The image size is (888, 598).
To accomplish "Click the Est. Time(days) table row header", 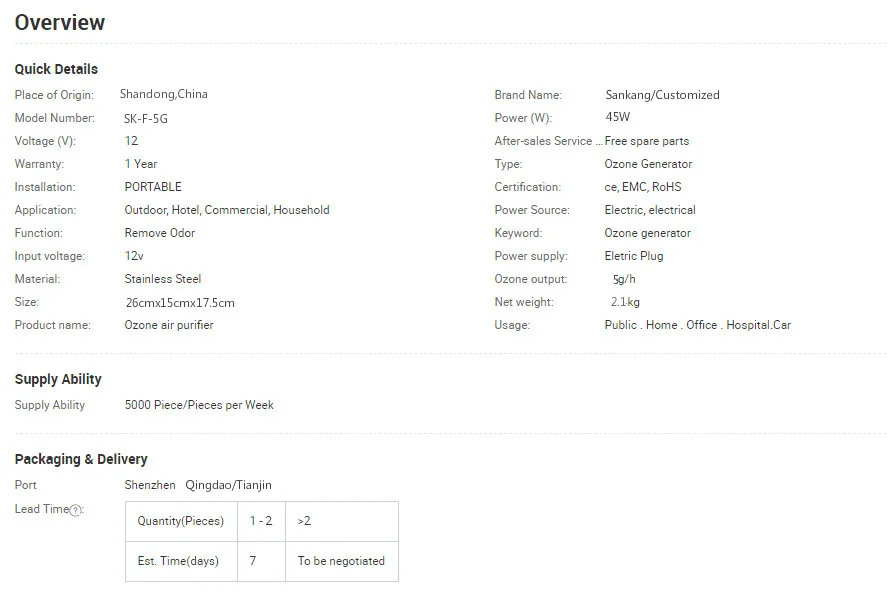I will point(178,561).
